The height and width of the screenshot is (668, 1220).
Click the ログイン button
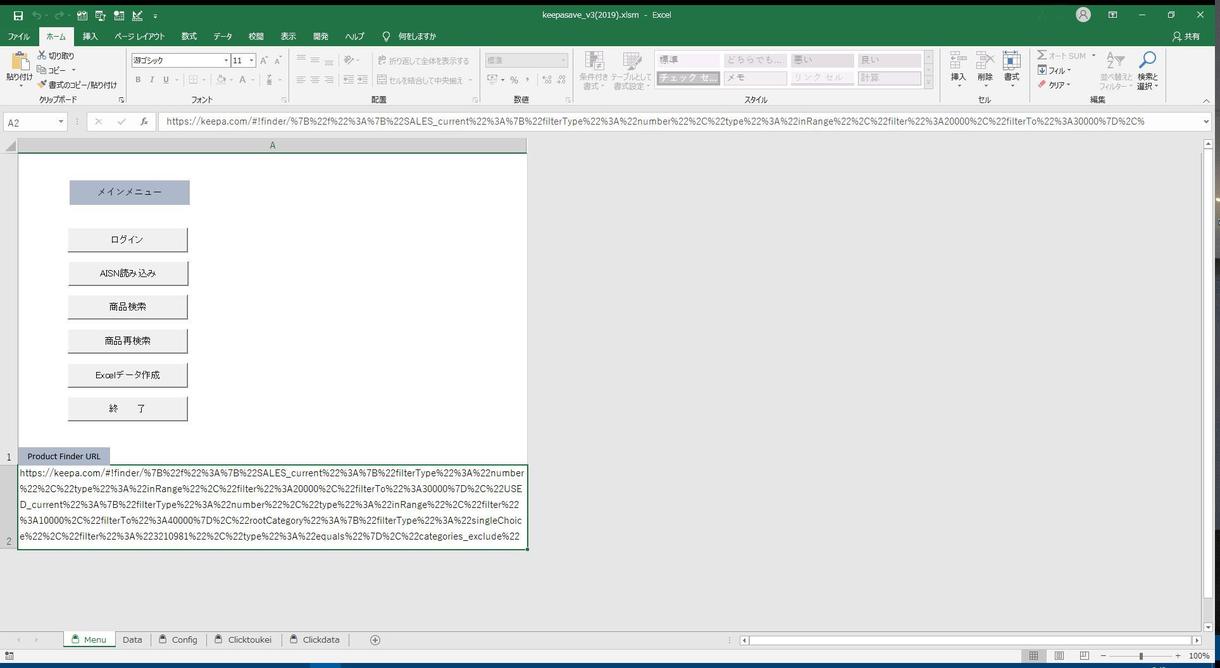[127, 239]
